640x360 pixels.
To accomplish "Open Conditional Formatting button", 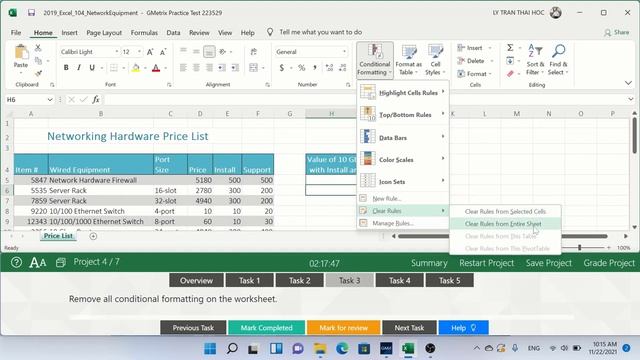I will (375, 60).
